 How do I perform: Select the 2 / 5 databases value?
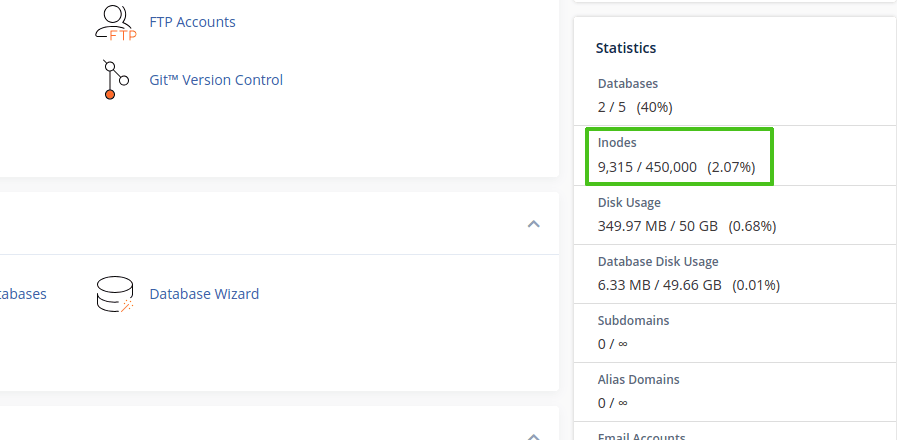[x=612, y=107]
